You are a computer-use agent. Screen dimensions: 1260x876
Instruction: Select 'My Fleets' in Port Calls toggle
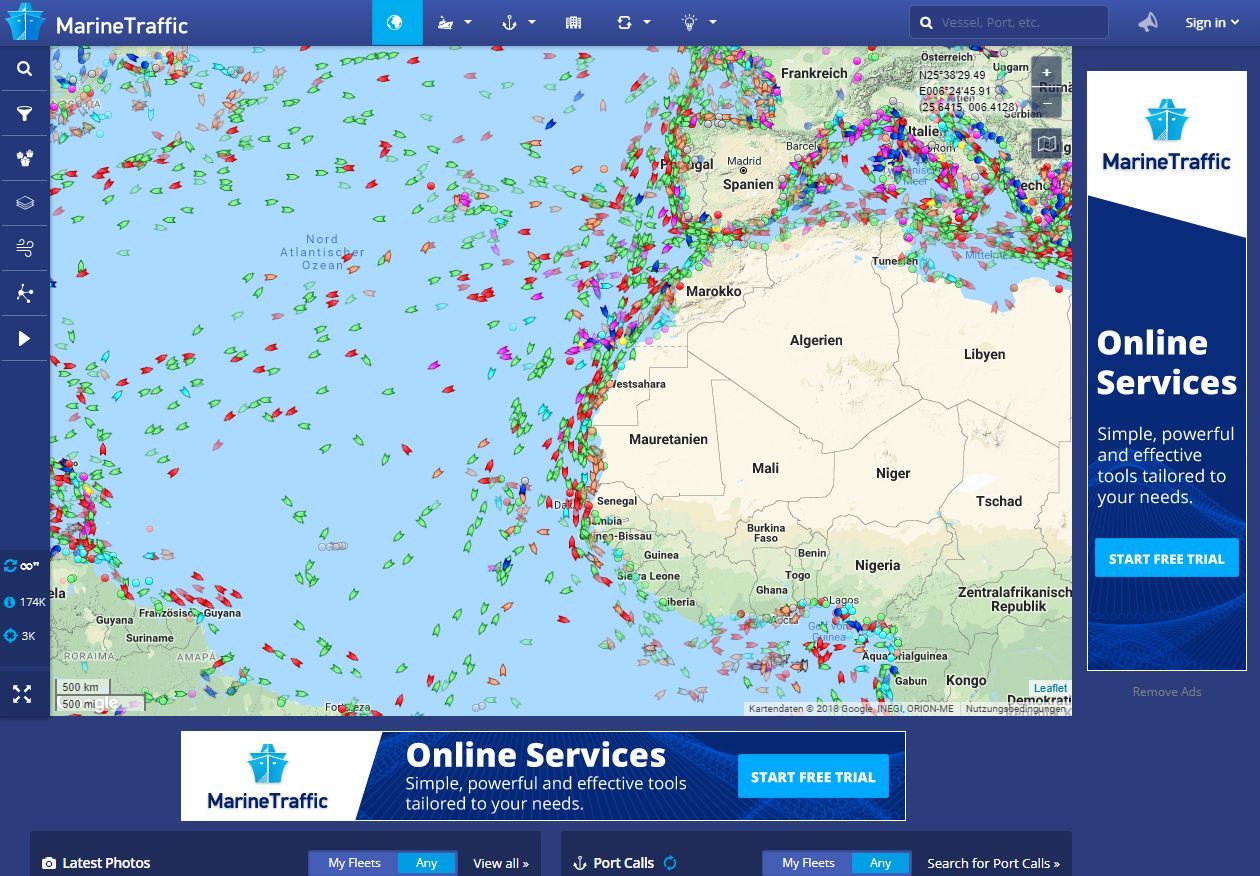[806, 863]
